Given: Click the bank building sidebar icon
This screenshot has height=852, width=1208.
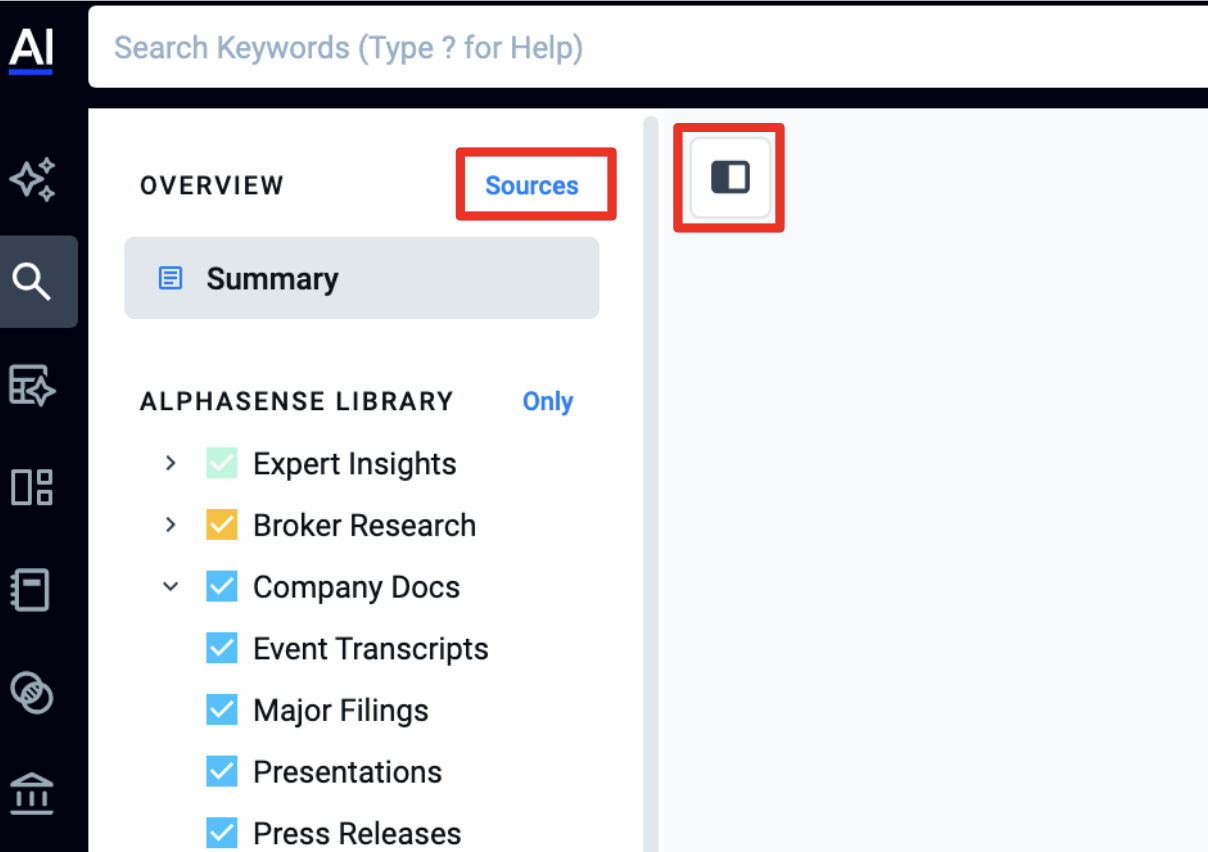Looking at the screenshot, I should click(x=32, y=795).
